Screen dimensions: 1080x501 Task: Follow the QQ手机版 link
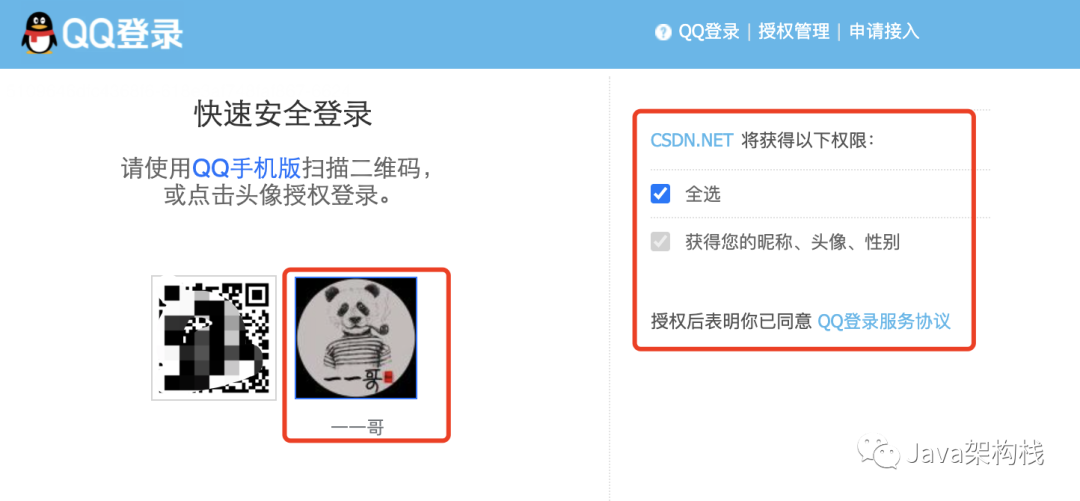click(x=247, y=167)
